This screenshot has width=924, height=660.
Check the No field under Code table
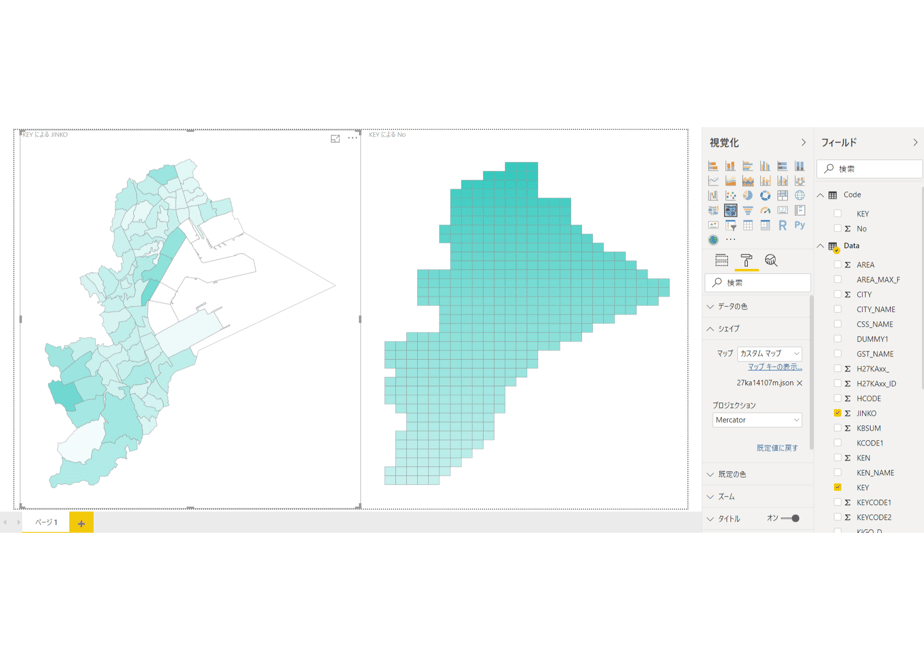coord(837,228)
